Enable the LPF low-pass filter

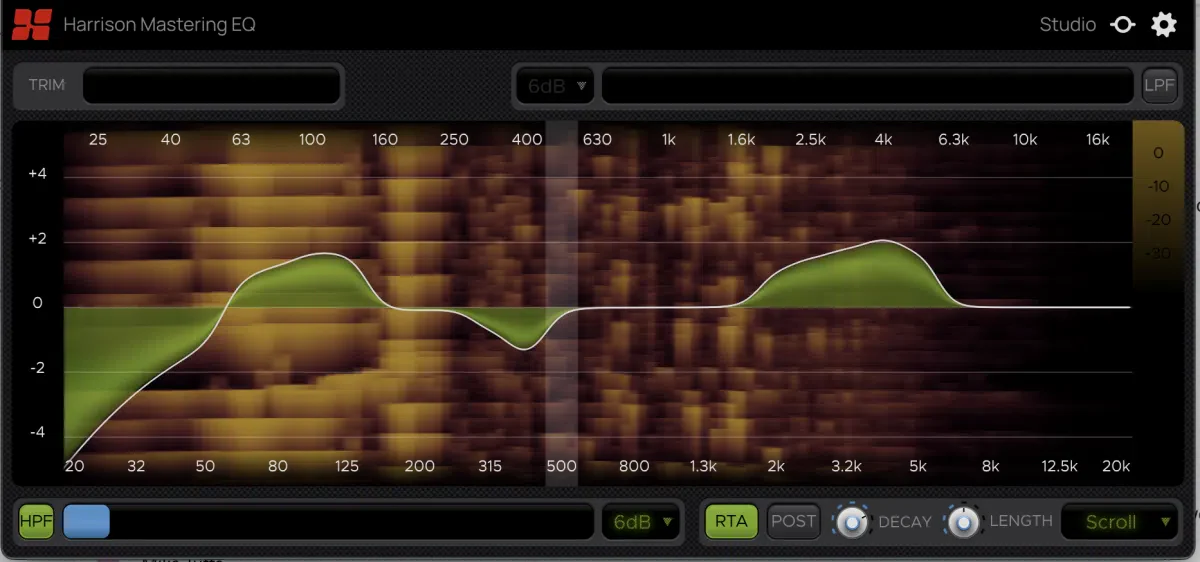coord(1159,85)
